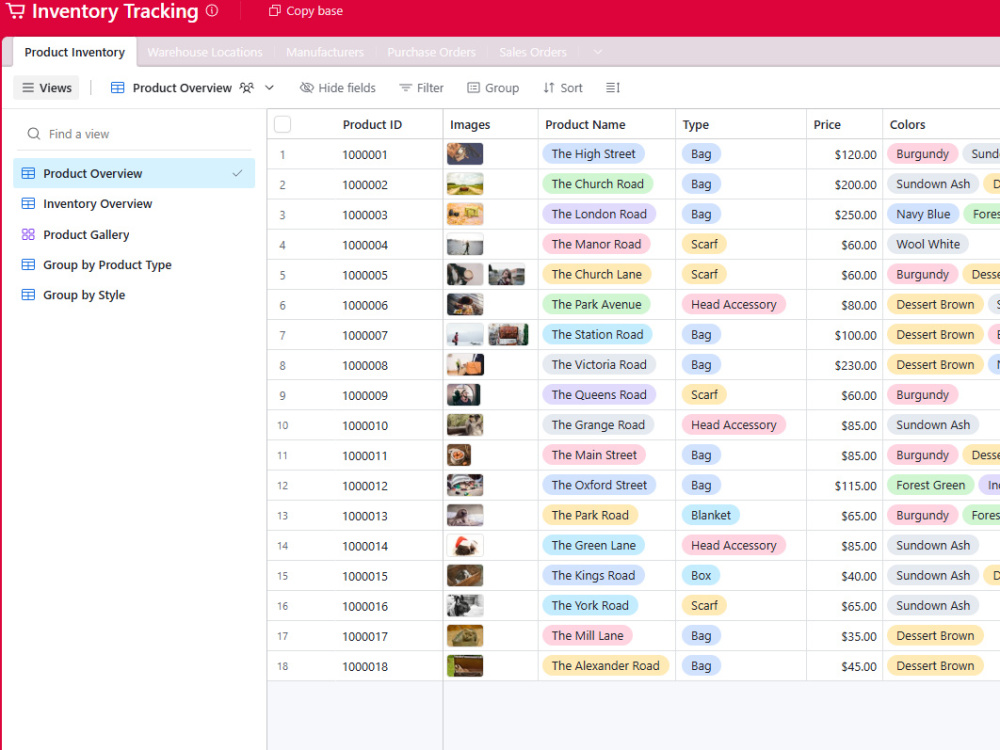Focus the Find a view search field

click(134, 134)
